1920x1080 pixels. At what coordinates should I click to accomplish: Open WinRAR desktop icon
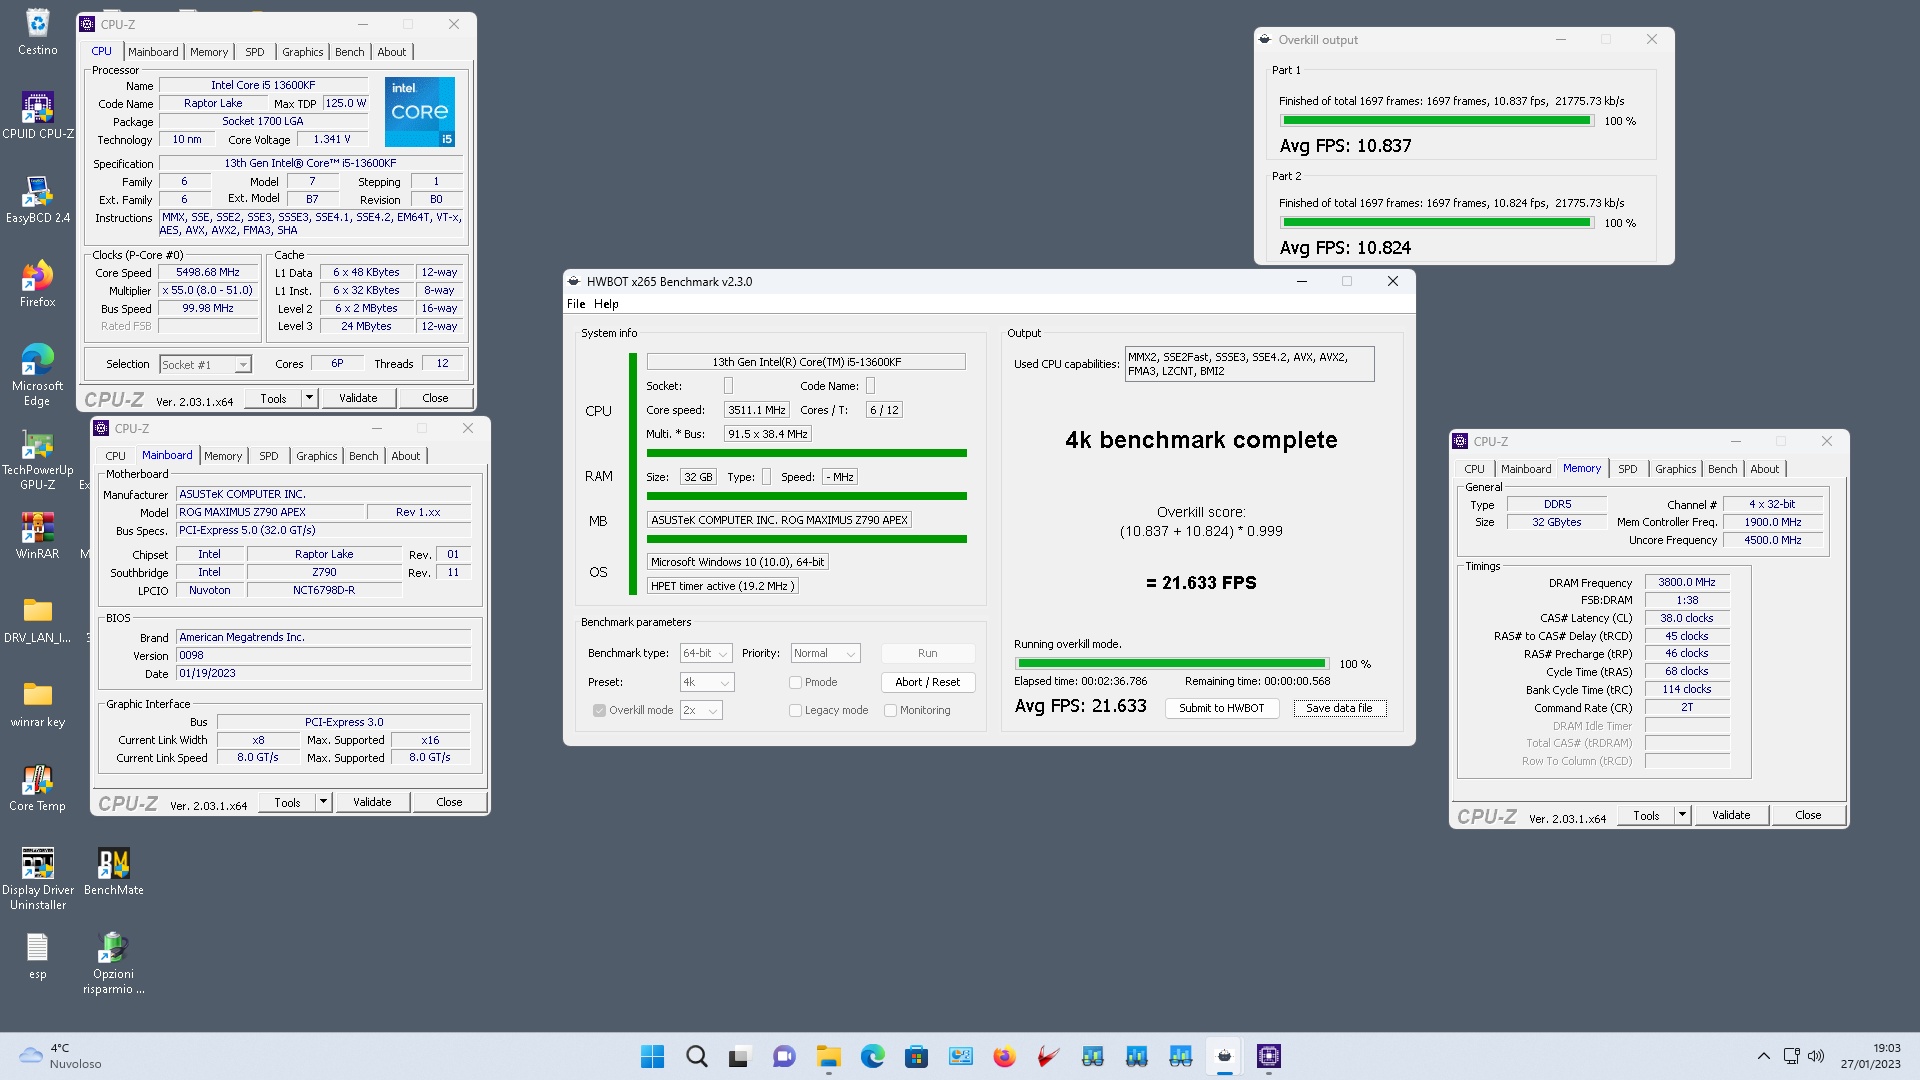pyautogui.click(x=37, y=535)
